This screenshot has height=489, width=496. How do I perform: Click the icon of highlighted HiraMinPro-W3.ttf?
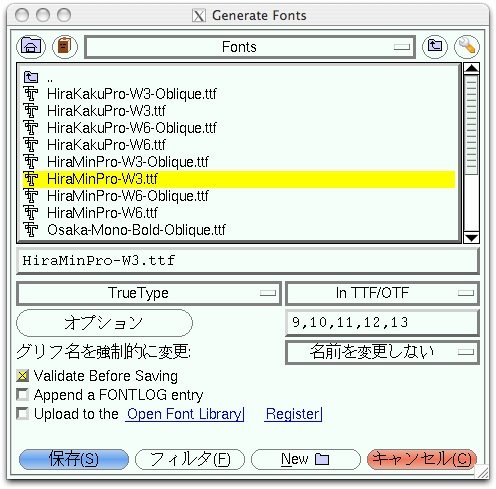[x=31, y=179]
